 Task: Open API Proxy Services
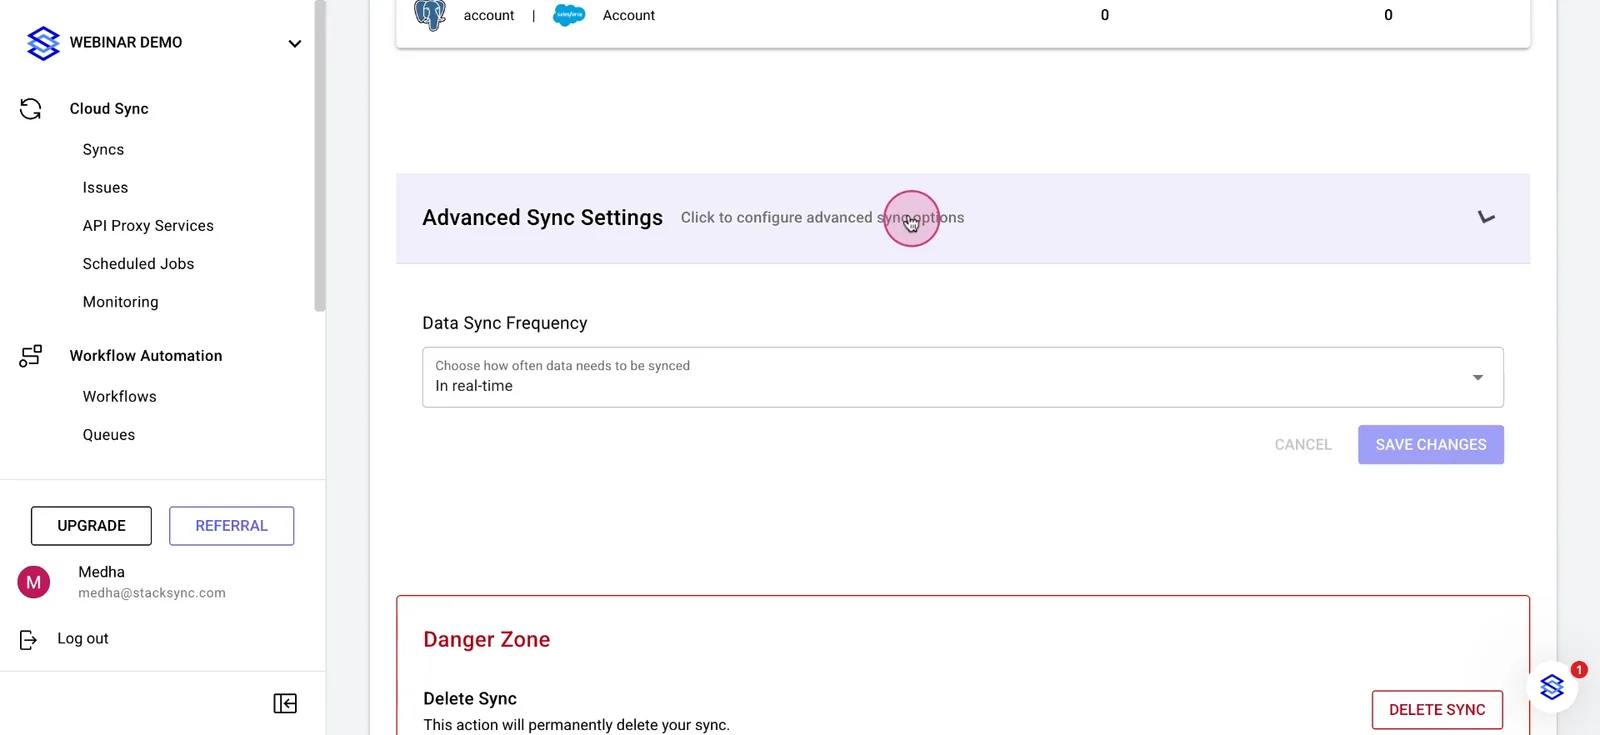(x=148, y=226)
